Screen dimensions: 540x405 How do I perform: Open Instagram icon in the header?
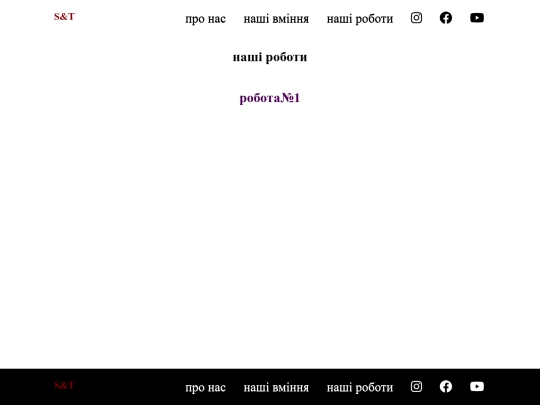[x=416, y=18]
